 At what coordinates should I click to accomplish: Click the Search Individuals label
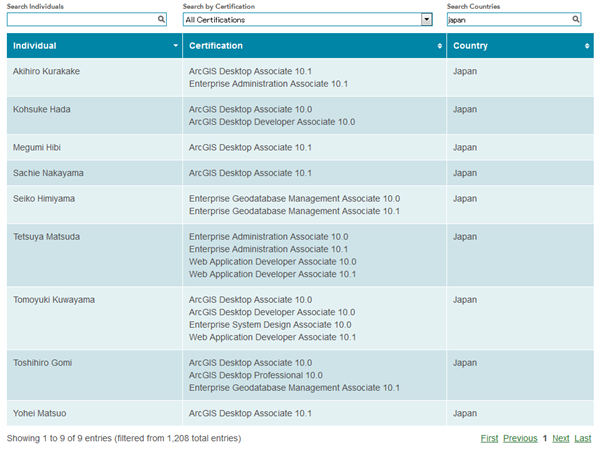pos(35,7)
